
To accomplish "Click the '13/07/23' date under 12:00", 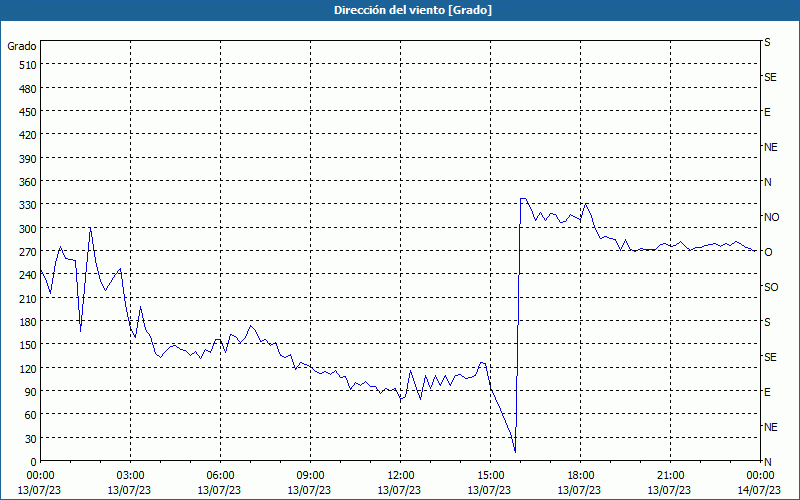I will 399,490.
